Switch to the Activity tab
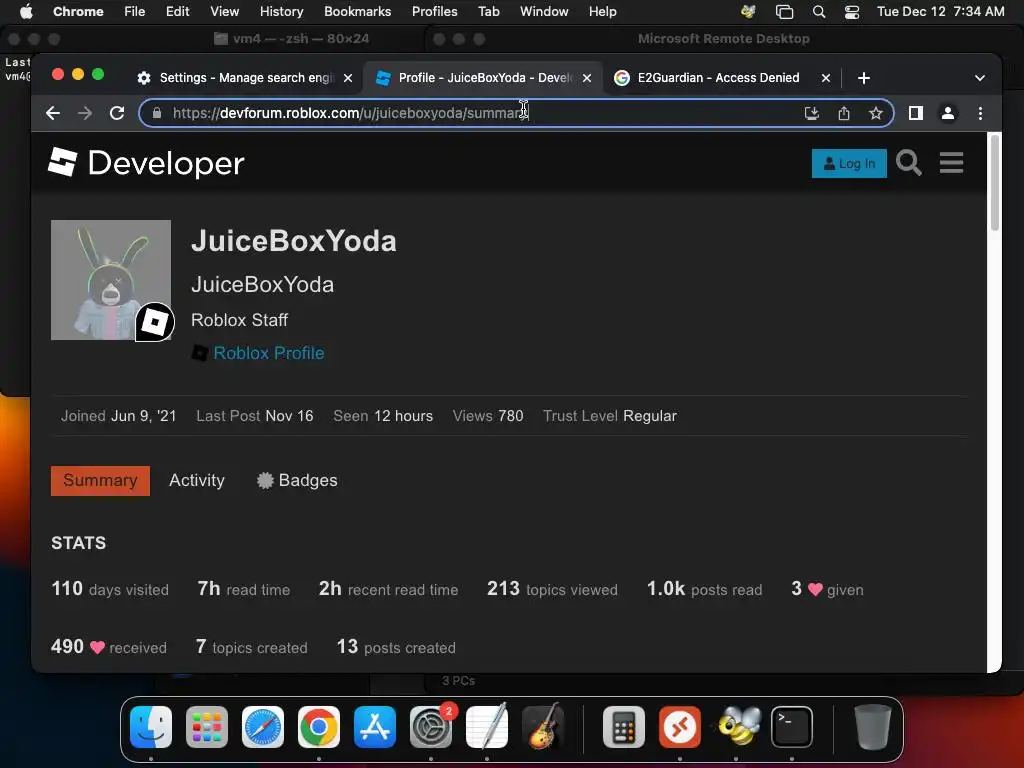Screen dimensions: 1024x768 pyautogui.click(x=197, y=481)
